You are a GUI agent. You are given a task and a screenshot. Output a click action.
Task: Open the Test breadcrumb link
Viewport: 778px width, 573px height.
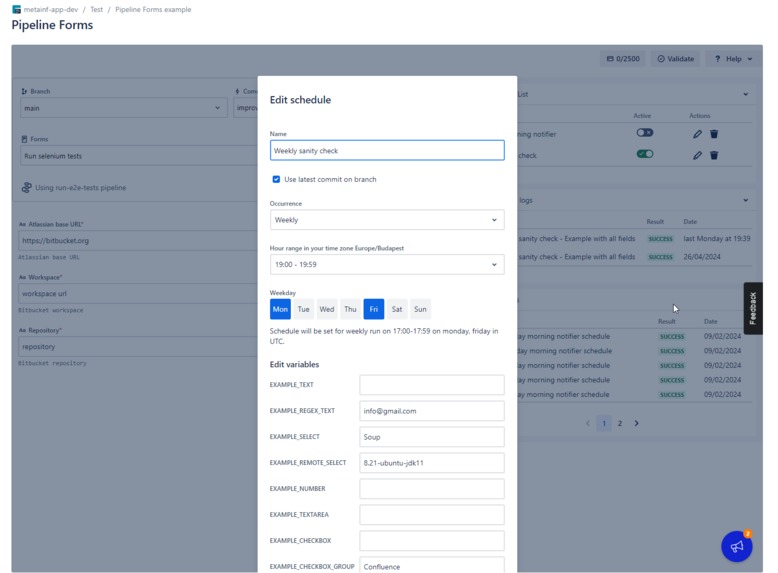tap(96, 9)
